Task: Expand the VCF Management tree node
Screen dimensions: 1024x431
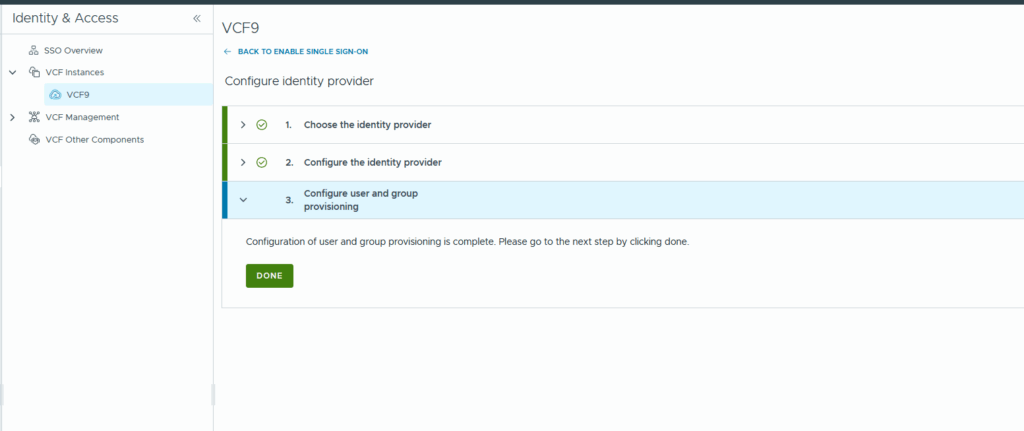Action: [x=12, y=117]
